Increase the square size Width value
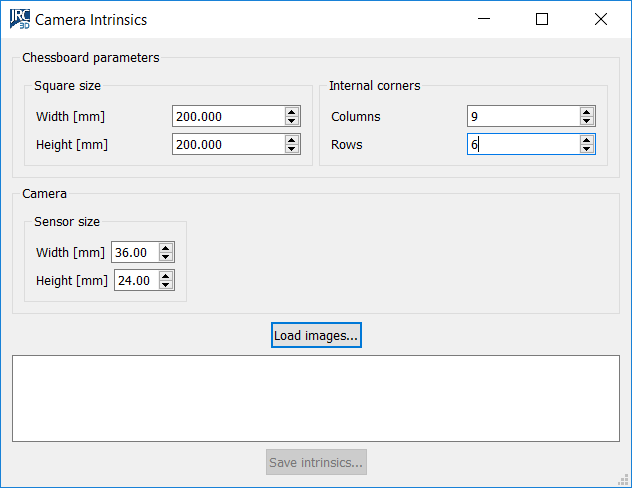This screenshot has height=488, width=632. tap(292, 112)
